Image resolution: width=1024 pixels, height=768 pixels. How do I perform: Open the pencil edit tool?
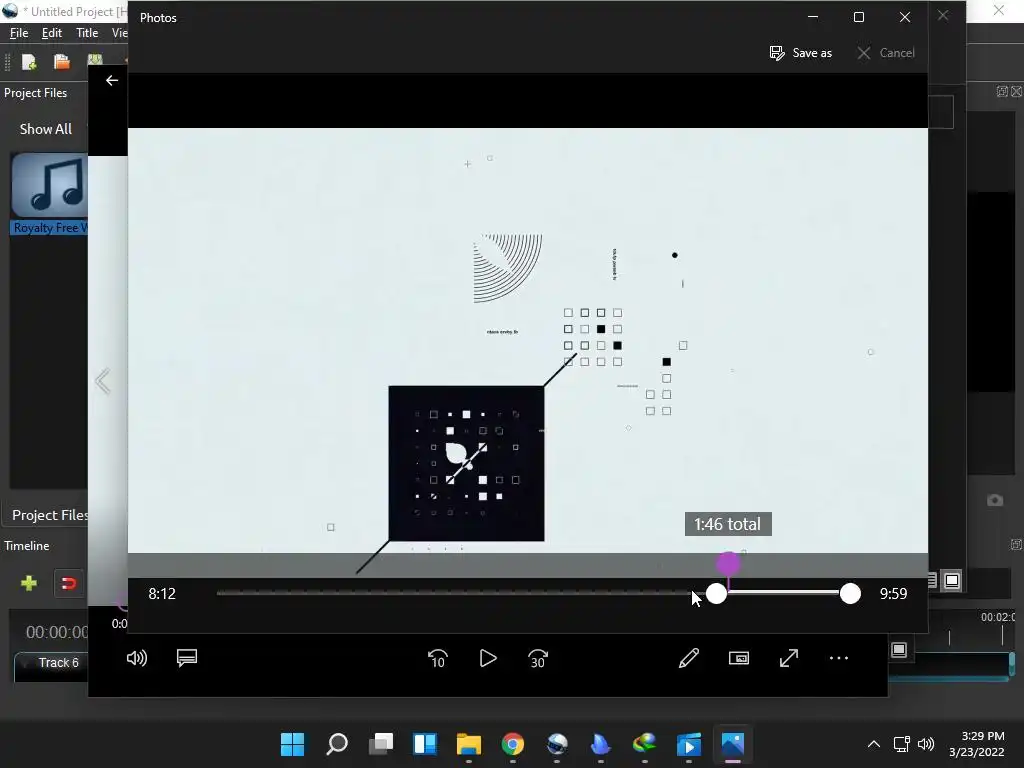[x=689, y=658]
